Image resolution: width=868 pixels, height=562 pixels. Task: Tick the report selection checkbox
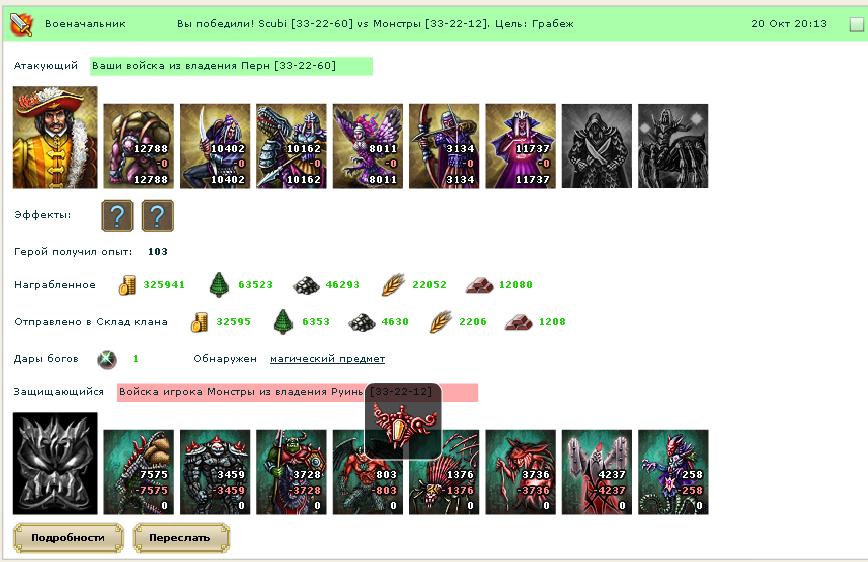[x=856, y=24]
